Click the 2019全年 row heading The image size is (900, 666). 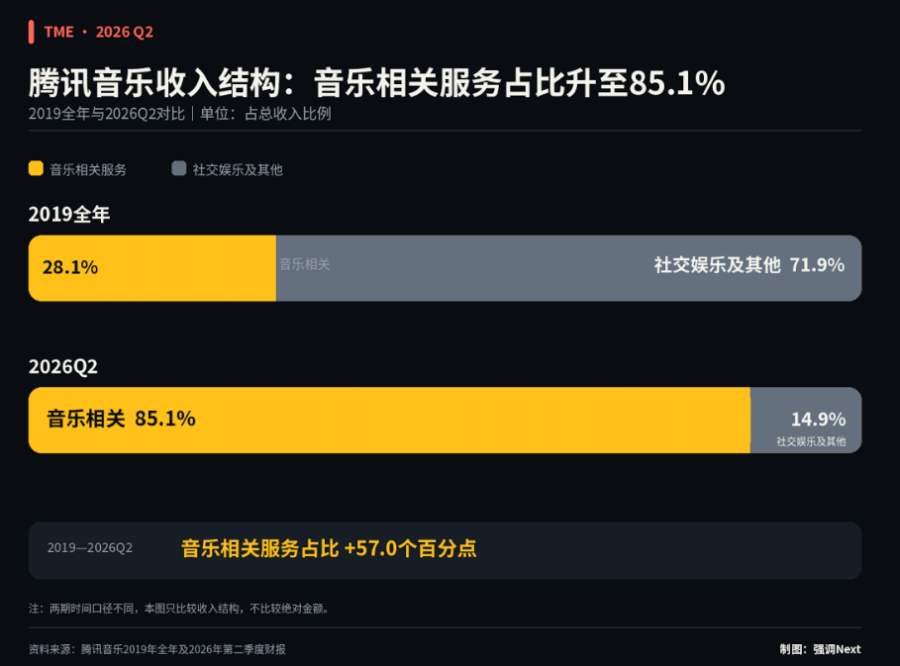(69, 214)
